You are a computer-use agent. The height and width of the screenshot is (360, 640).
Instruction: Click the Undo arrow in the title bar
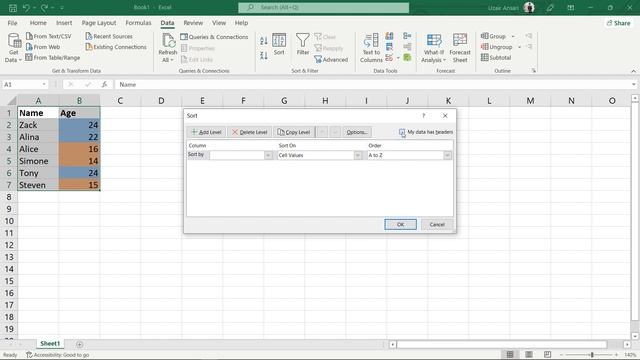[x=26, y=8]
